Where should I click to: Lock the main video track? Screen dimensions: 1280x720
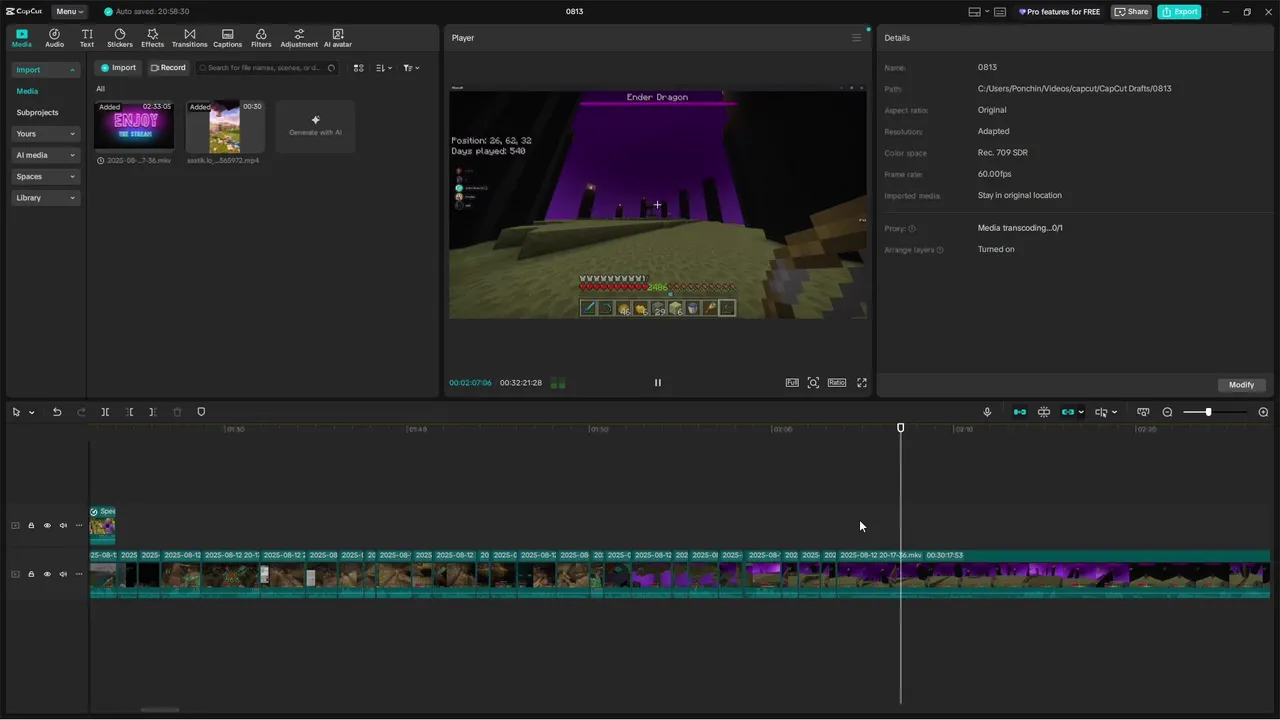(x=31, y=574)
